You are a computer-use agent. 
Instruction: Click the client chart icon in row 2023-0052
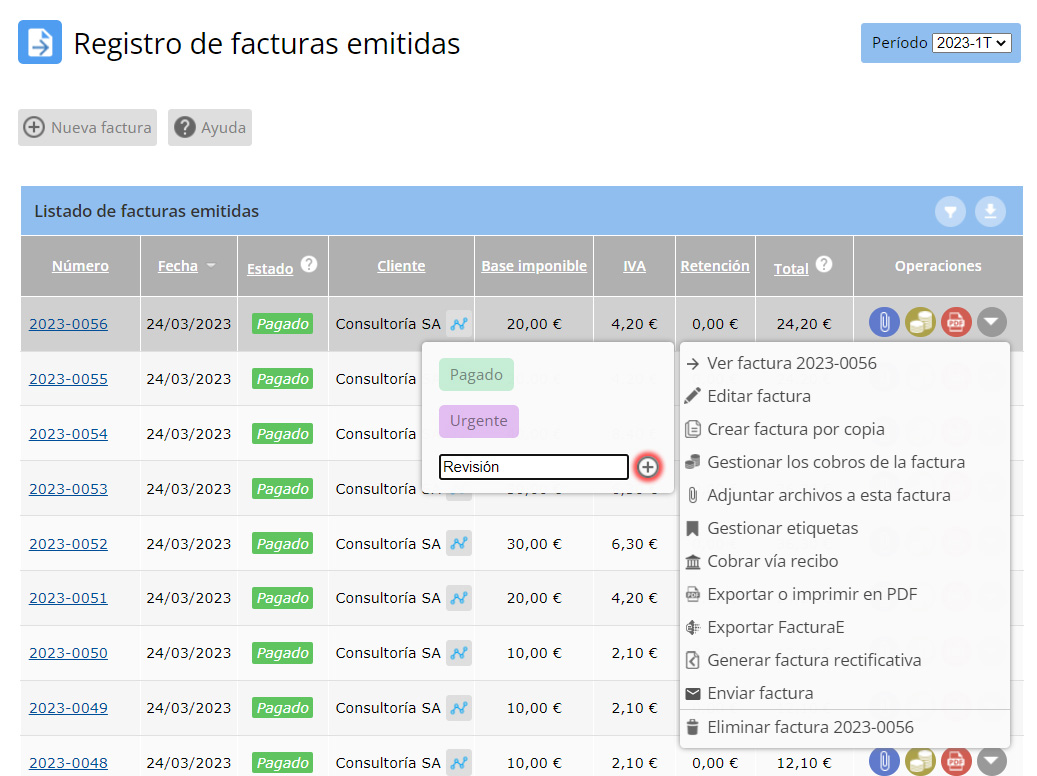(458, 544)
